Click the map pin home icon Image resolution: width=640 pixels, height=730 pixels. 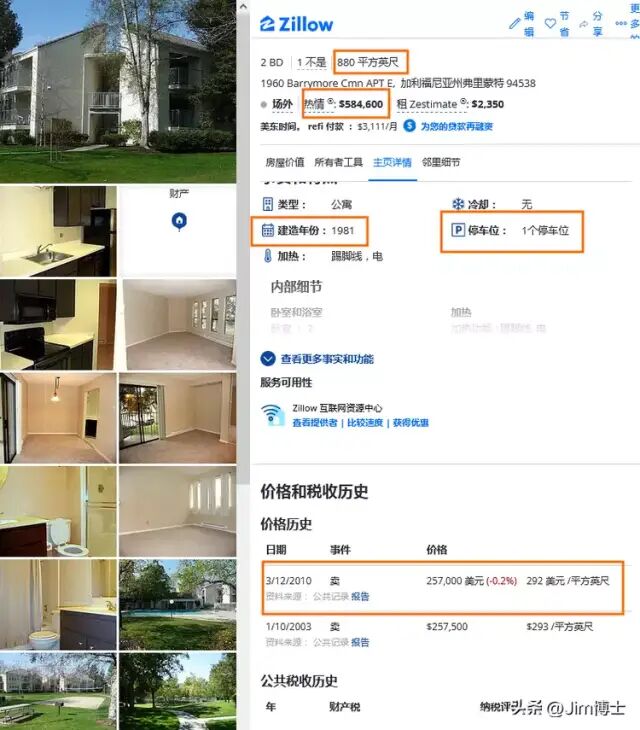(x=179, y=221)
